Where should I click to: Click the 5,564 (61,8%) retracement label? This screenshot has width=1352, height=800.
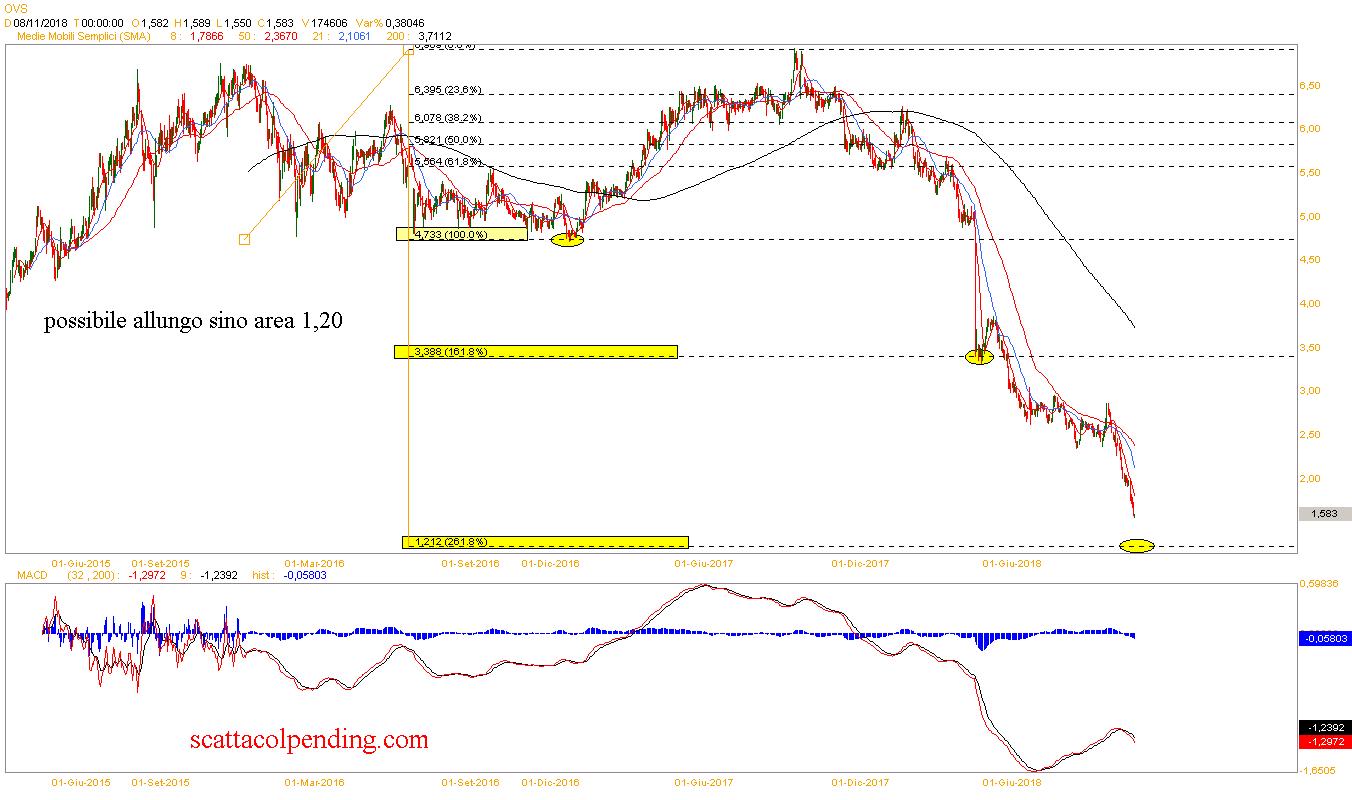448,161
